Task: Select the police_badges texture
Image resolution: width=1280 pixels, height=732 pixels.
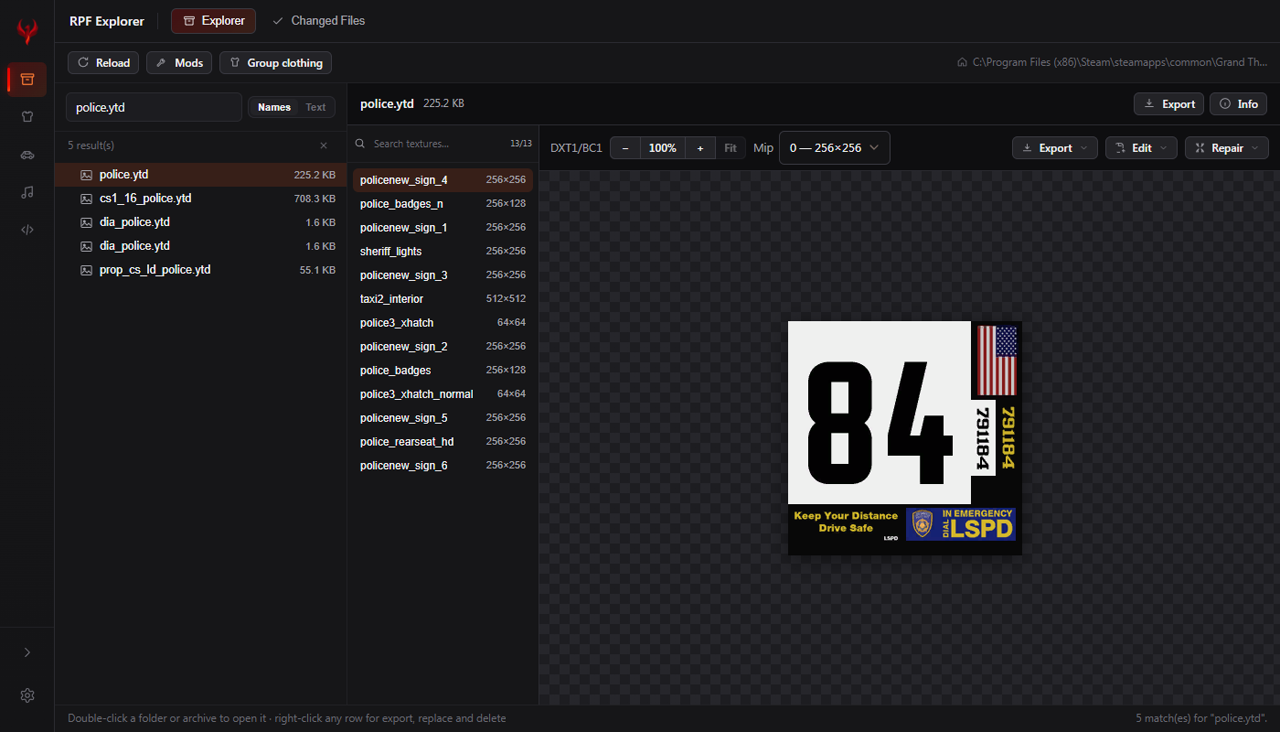Action: point(442,370)
